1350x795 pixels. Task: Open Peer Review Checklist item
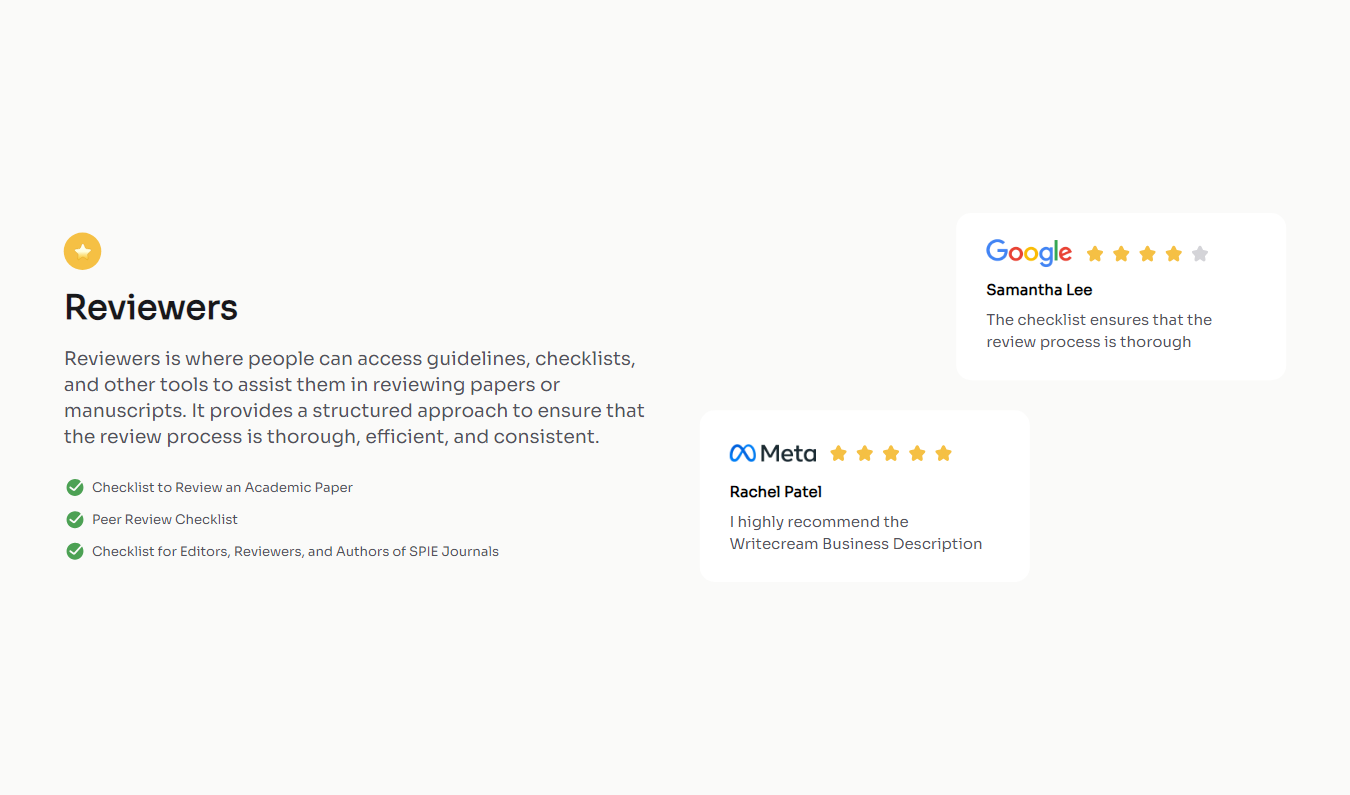point(165,519)
